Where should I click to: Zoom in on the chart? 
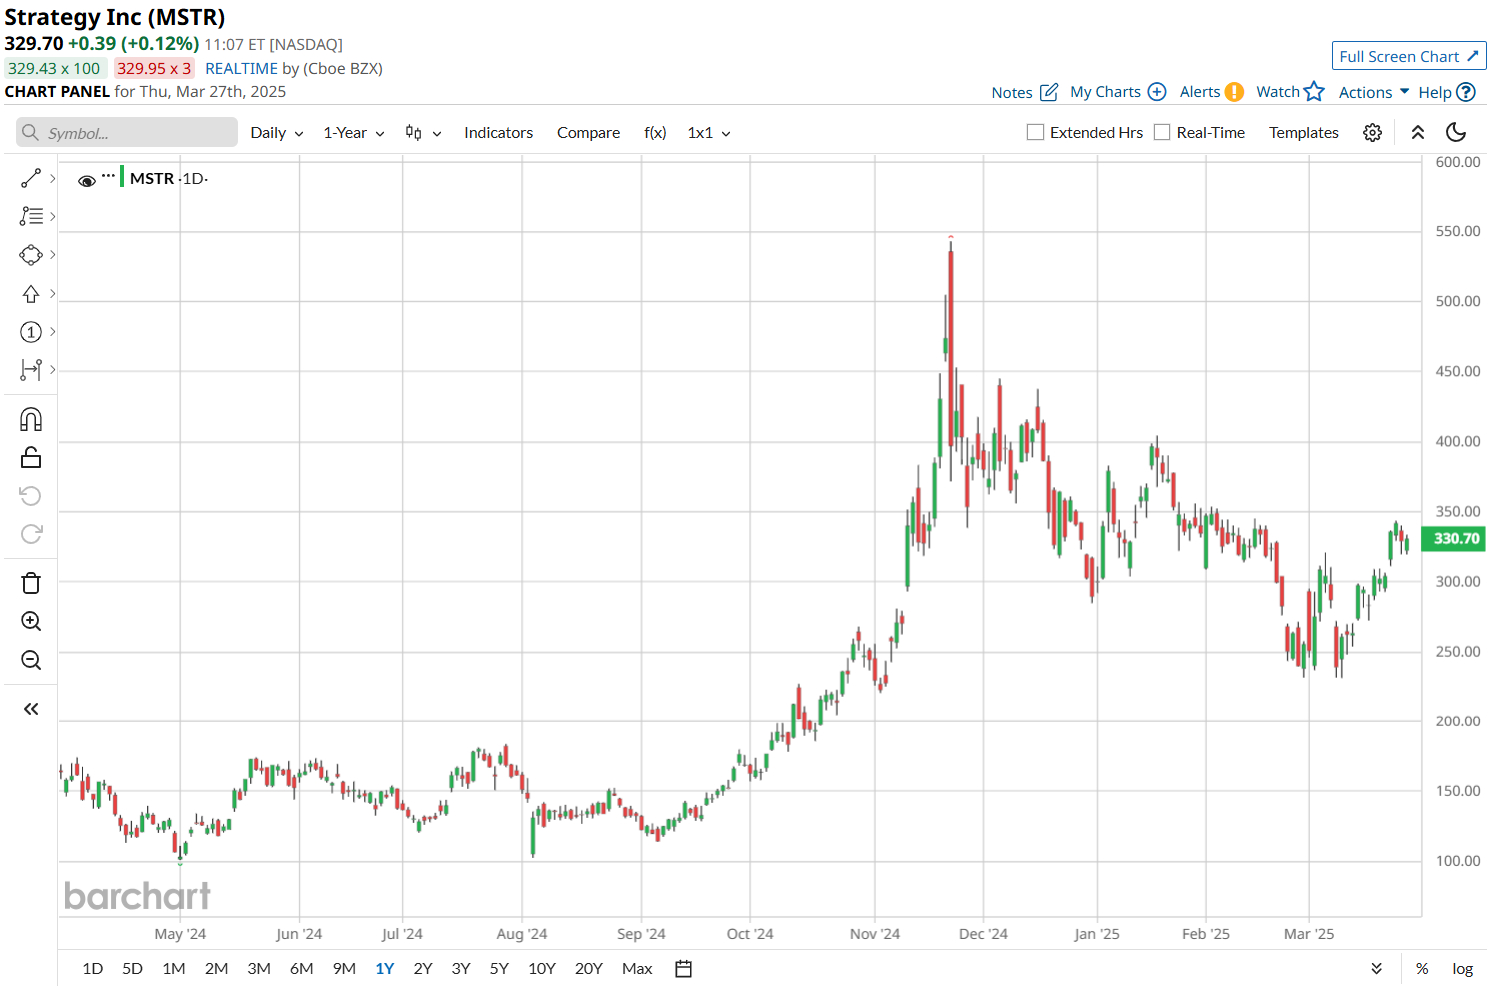[x=31, y=621]
